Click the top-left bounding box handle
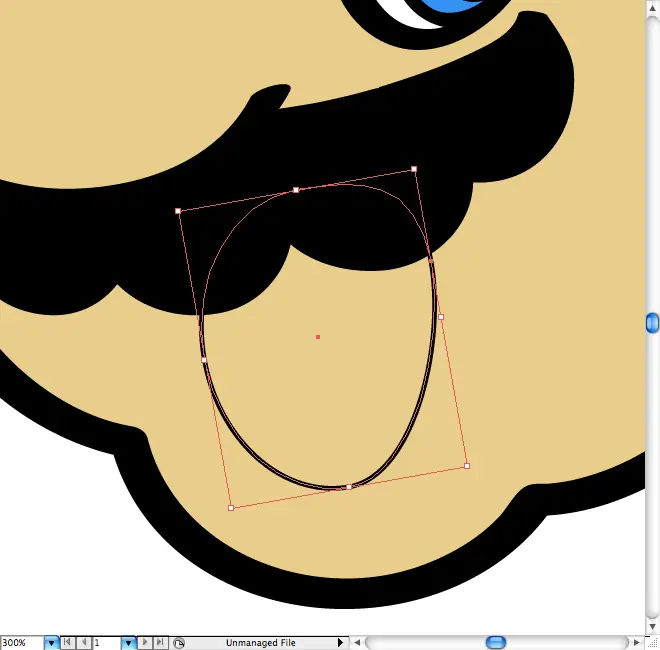 click(178, 211)
